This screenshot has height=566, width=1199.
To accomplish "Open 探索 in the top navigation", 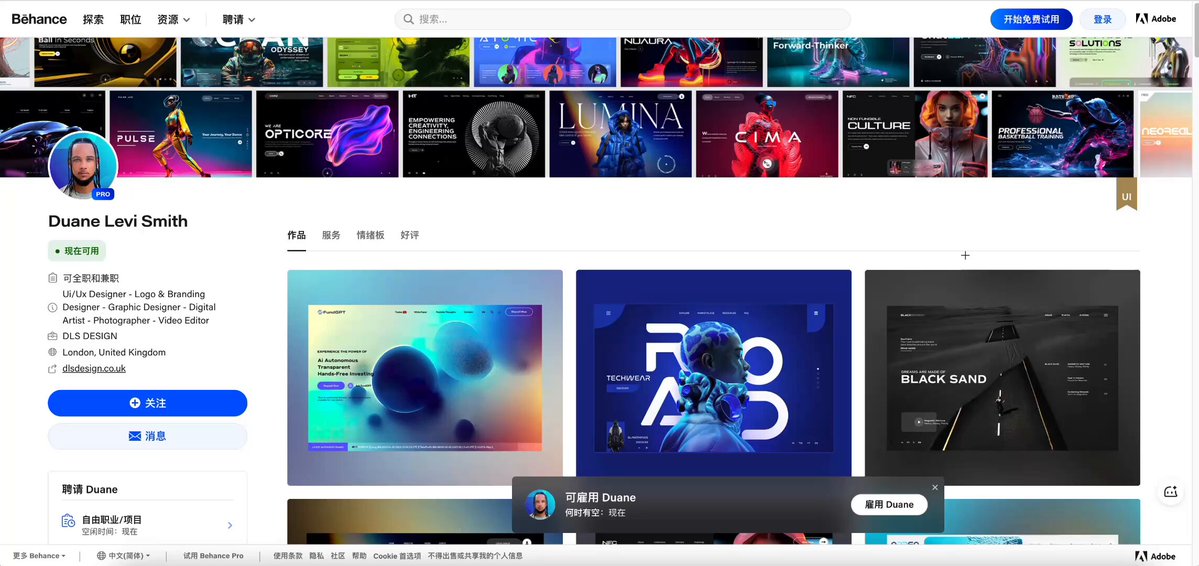I will click(93, 19).
